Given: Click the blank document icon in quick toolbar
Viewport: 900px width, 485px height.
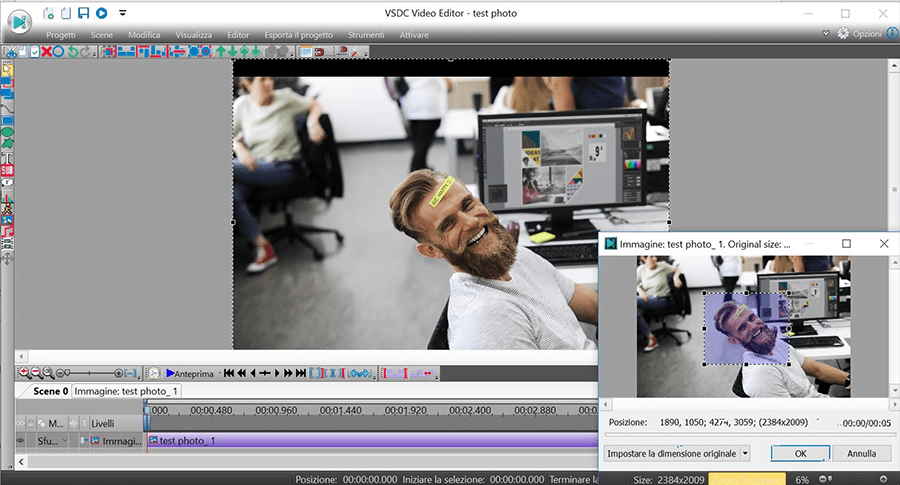Looking at the screenshot, I should coord(66,13).
